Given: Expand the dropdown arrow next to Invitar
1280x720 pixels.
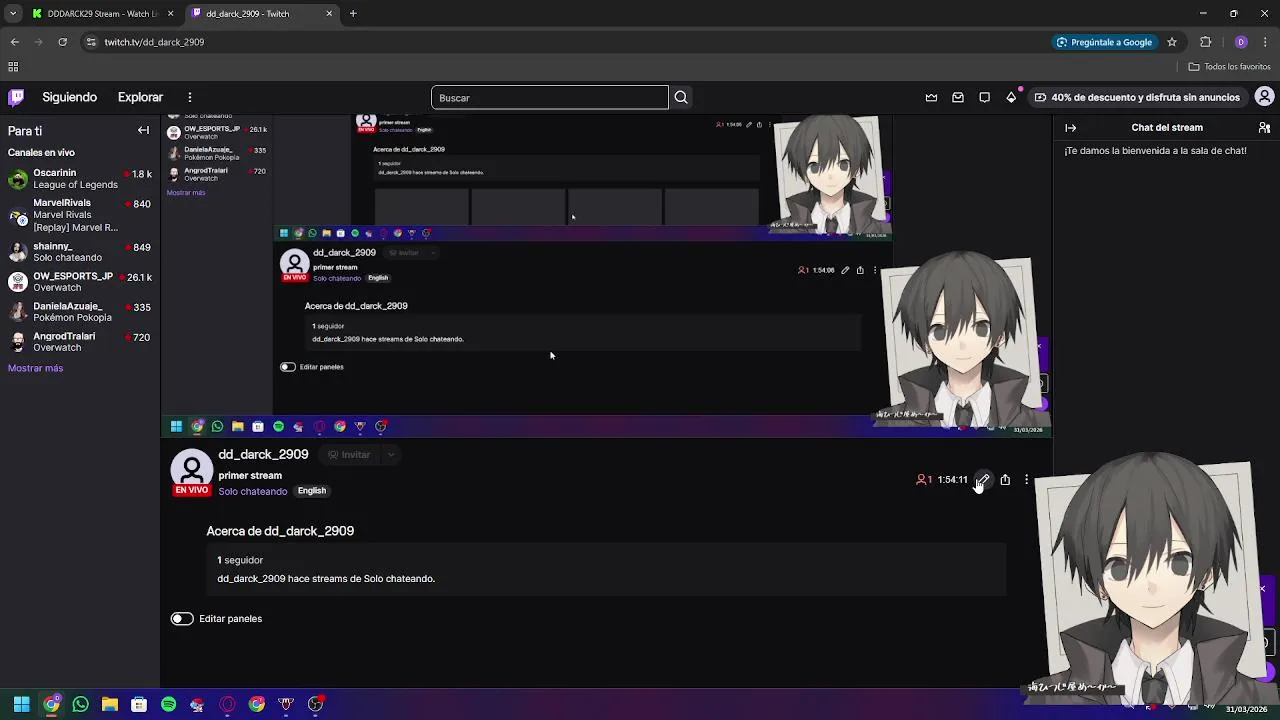Looking at the screenshot, I should point(391,455).
